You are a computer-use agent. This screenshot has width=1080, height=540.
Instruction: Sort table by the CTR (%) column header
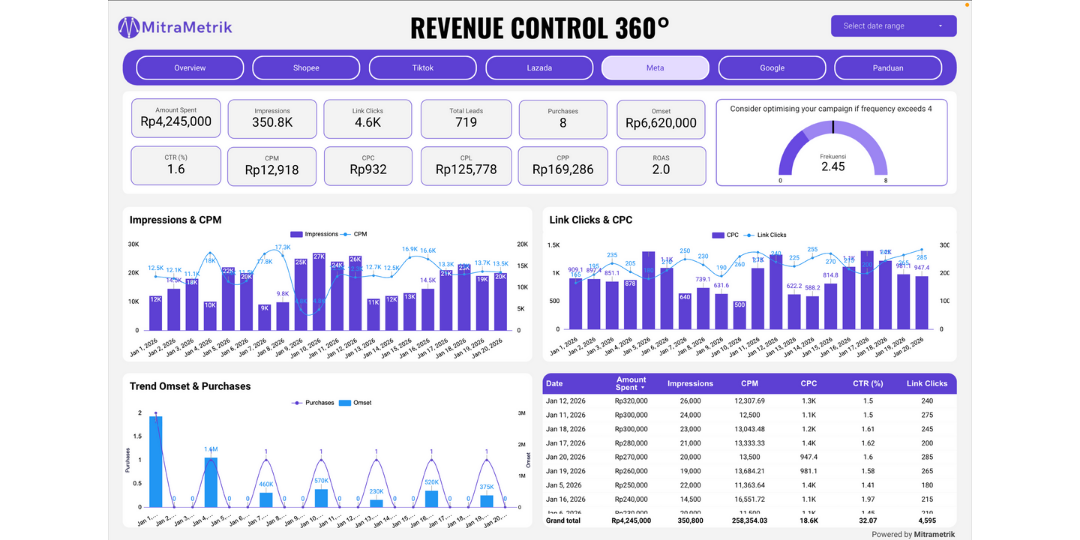click(866, 383)
